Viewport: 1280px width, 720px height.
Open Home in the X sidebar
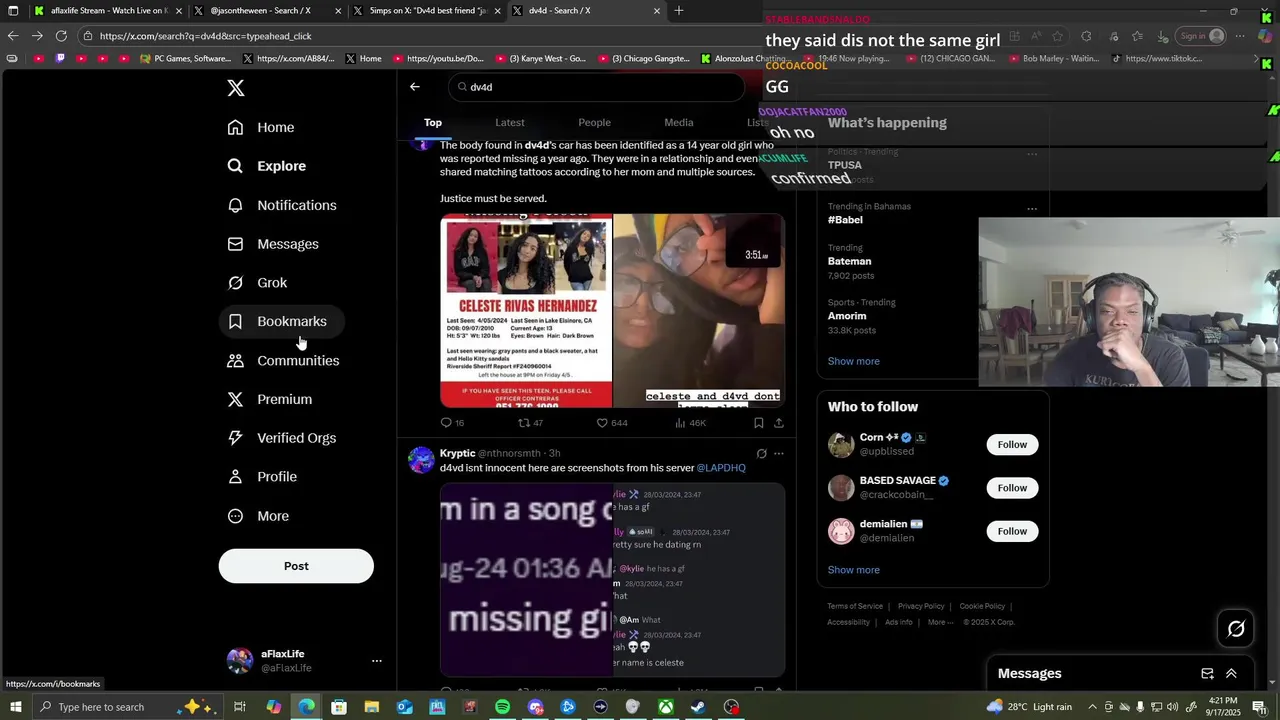point(261,127)
